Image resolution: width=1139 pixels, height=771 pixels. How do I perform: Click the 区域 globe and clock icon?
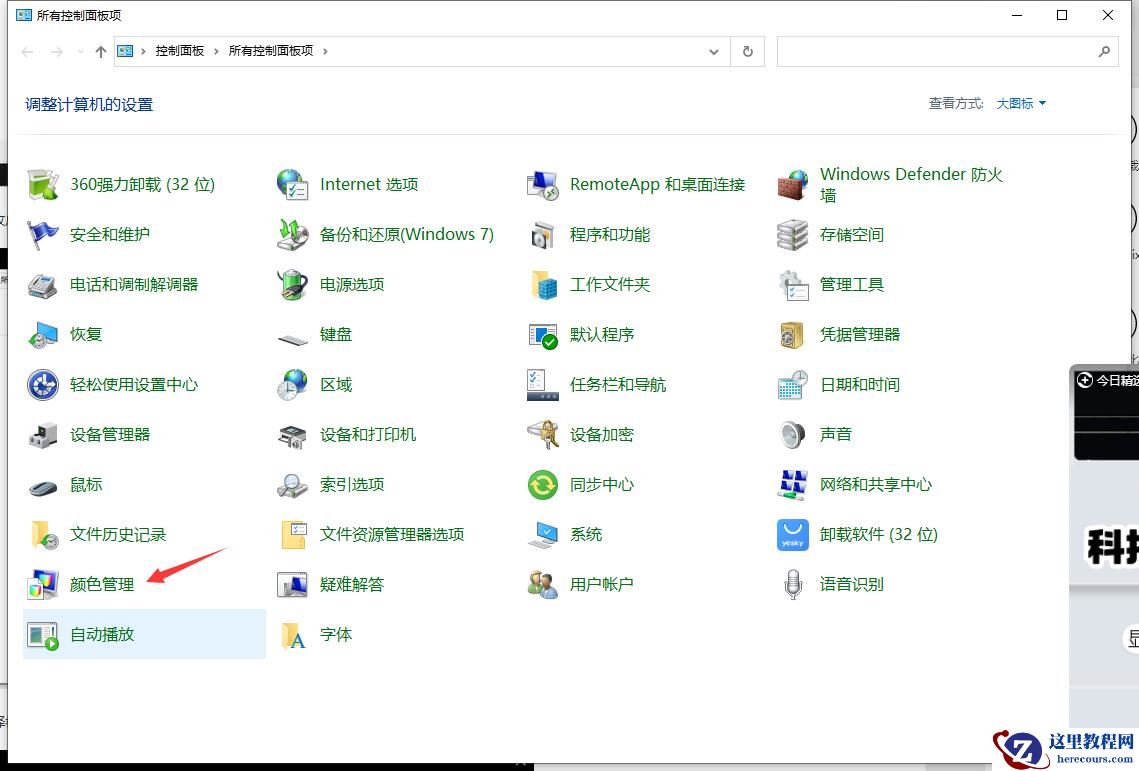point(293,385)
